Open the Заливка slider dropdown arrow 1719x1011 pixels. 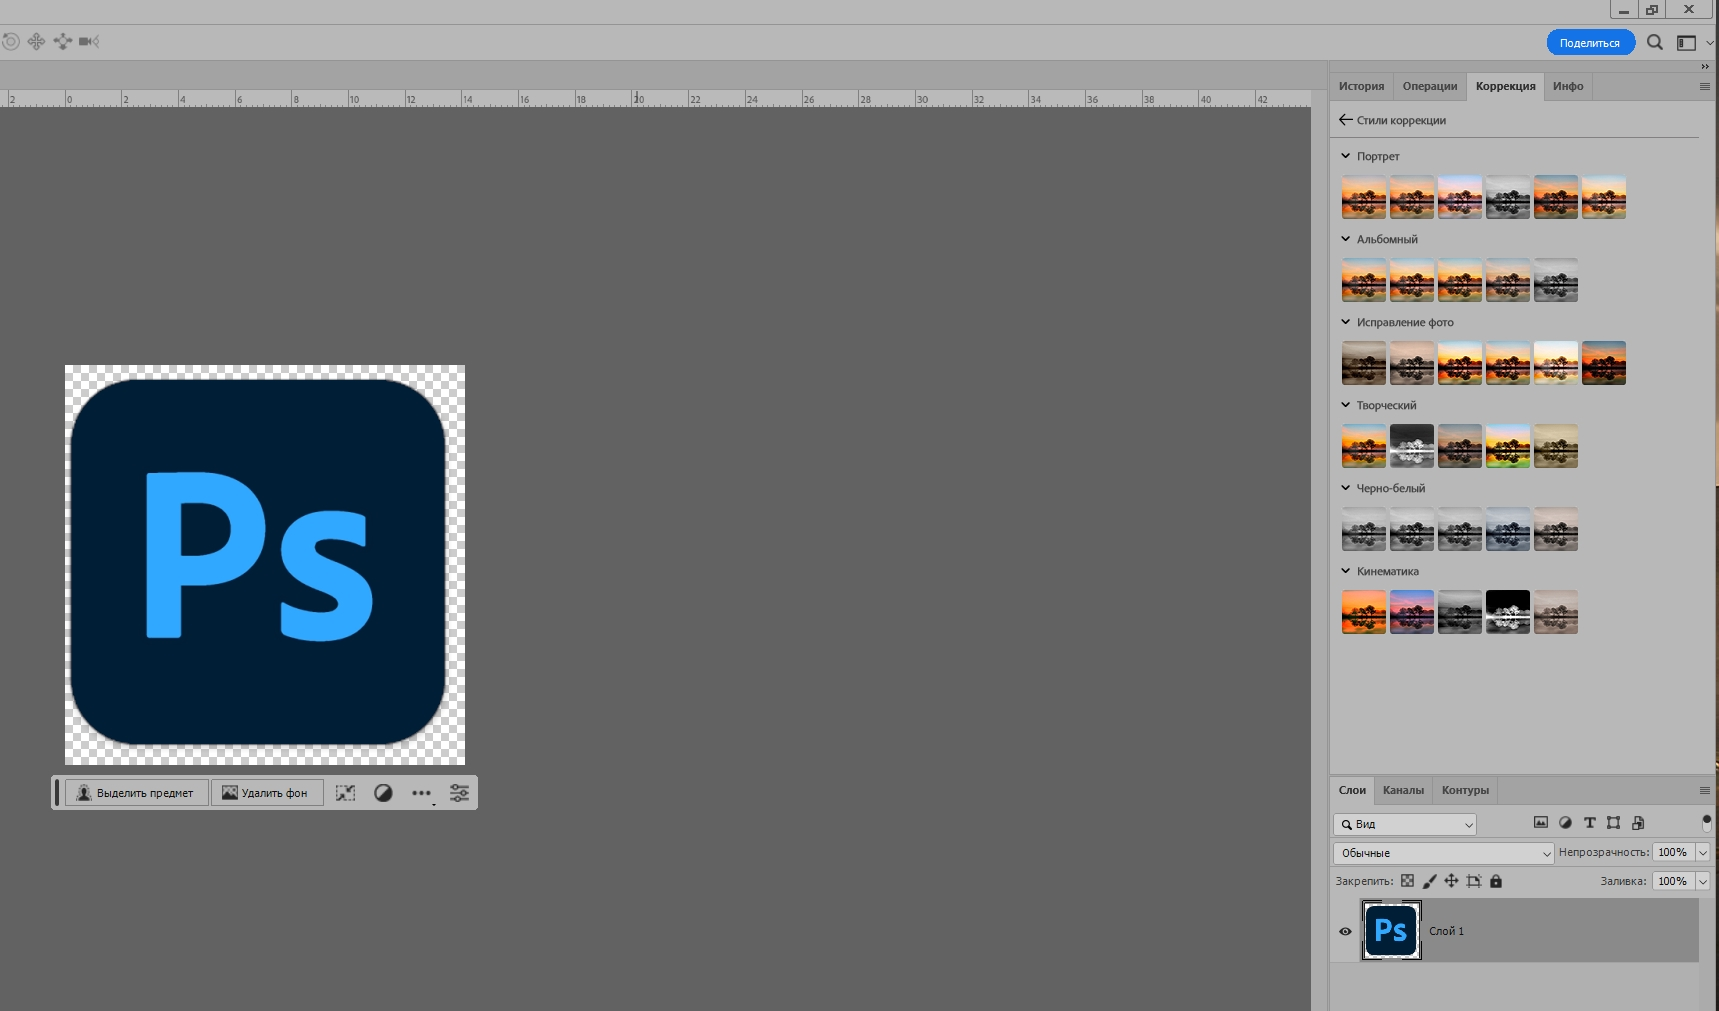1703,881
